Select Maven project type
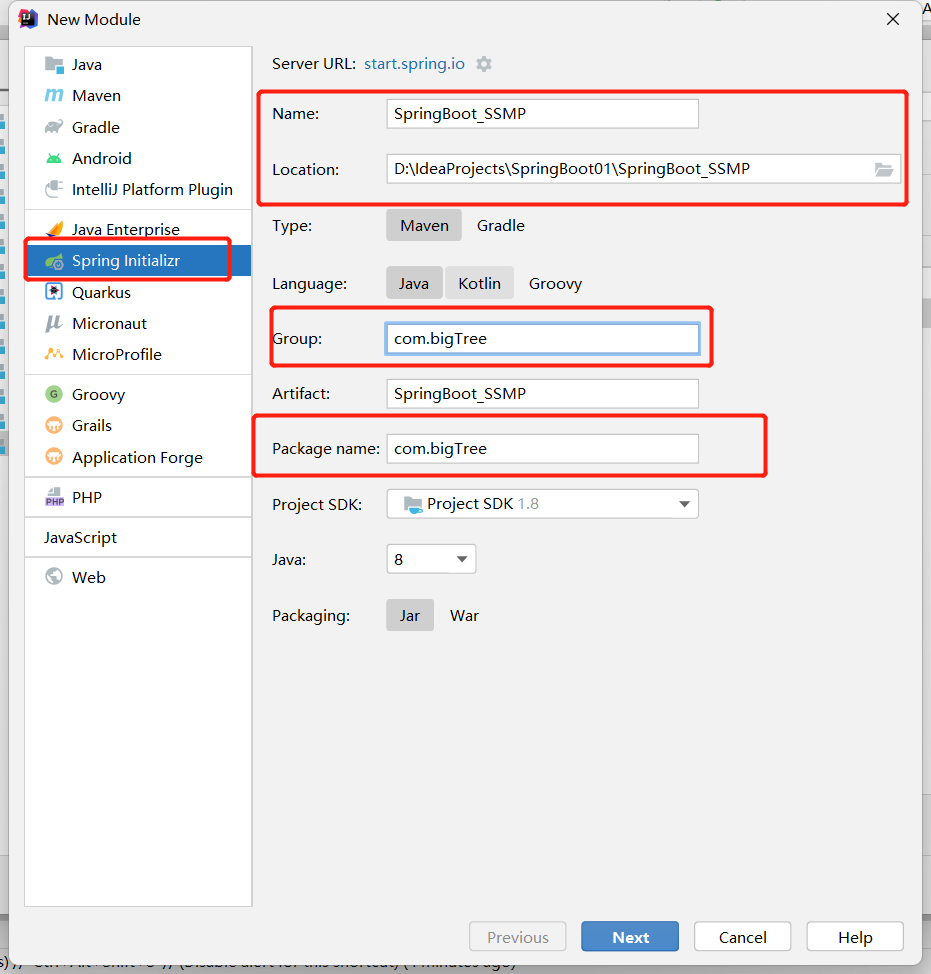The height and width of the screenshot is (974, 931). (x=424, y=225)
